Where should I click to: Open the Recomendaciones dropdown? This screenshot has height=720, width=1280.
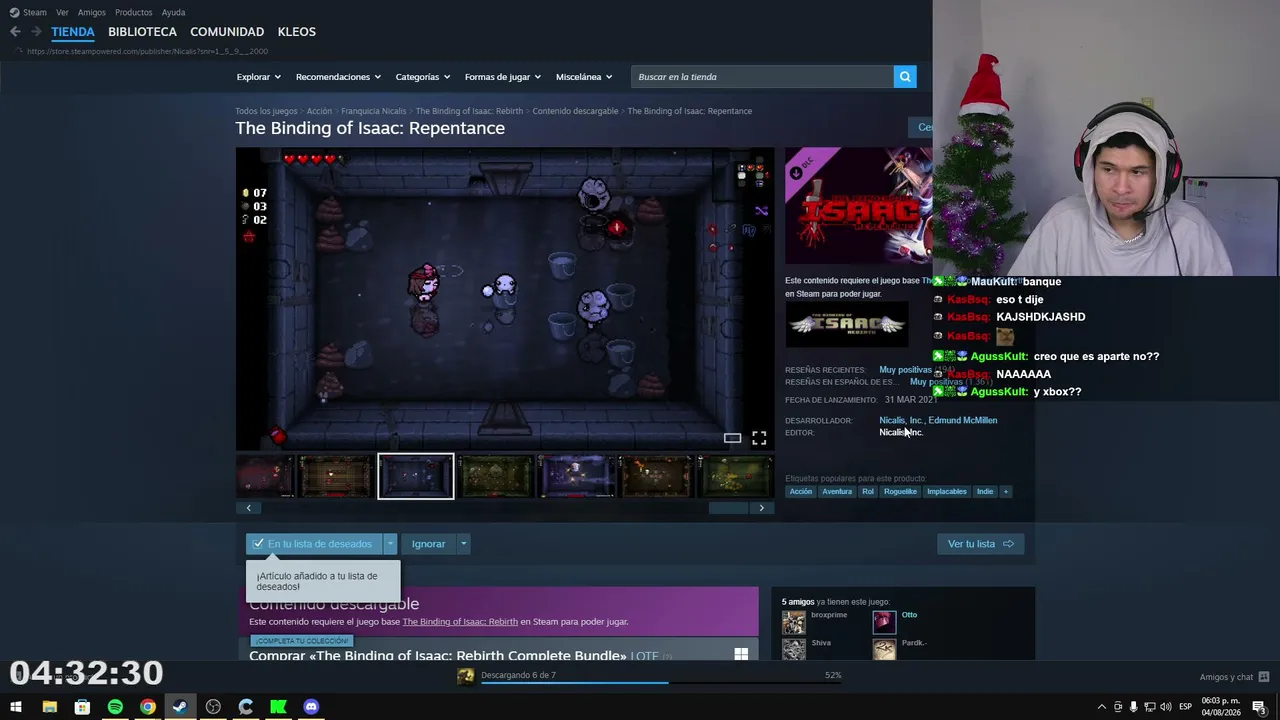(338, 77)
